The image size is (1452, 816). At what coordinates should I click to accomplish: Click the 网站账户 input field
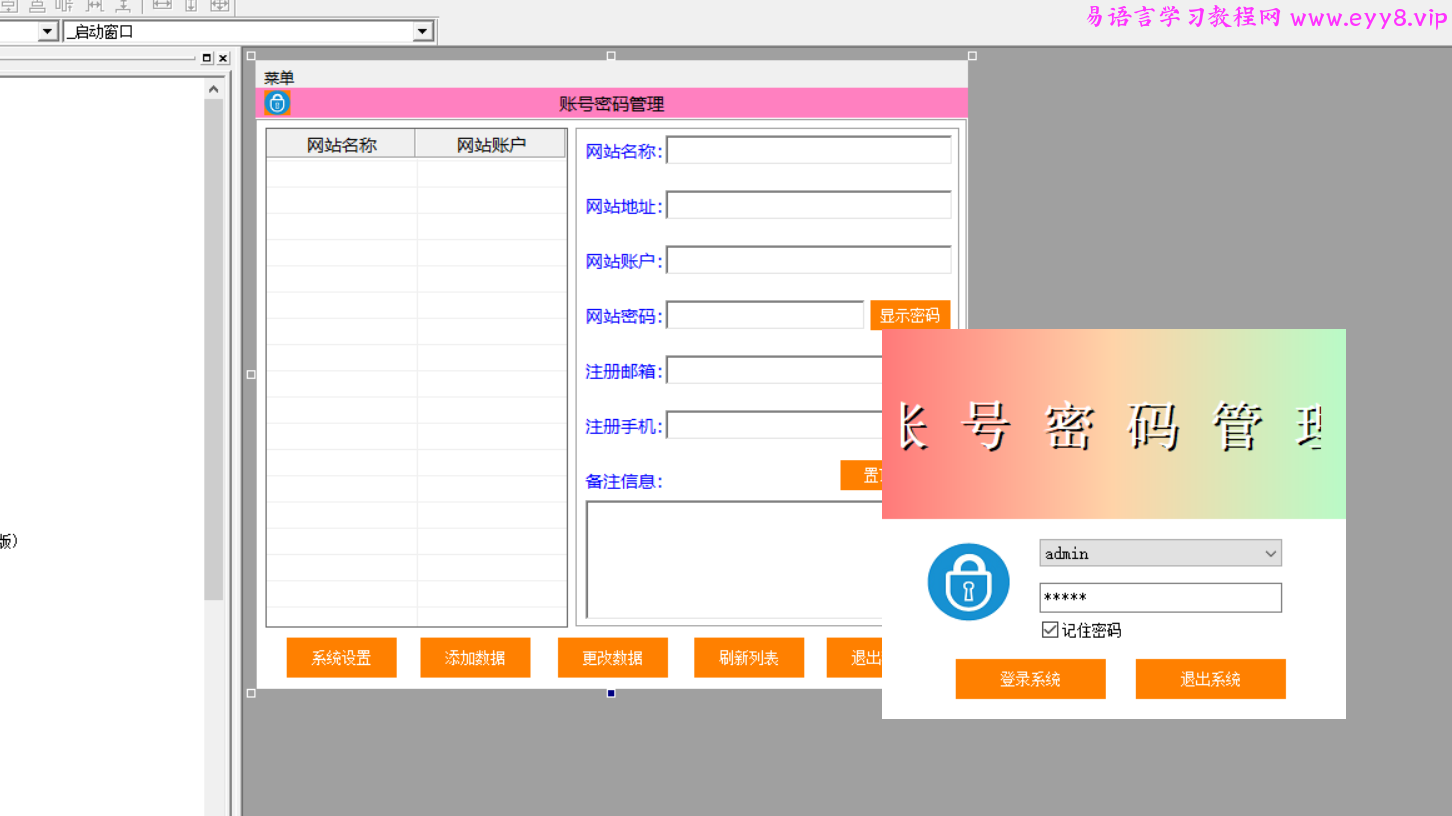coord(809,260)
